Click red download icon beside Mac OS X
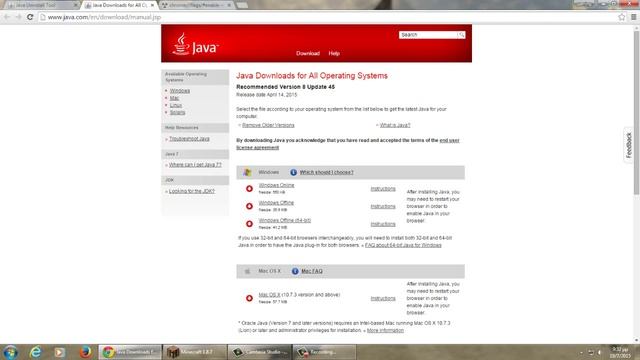The image size is (640, 360). (x=249, y=298)
